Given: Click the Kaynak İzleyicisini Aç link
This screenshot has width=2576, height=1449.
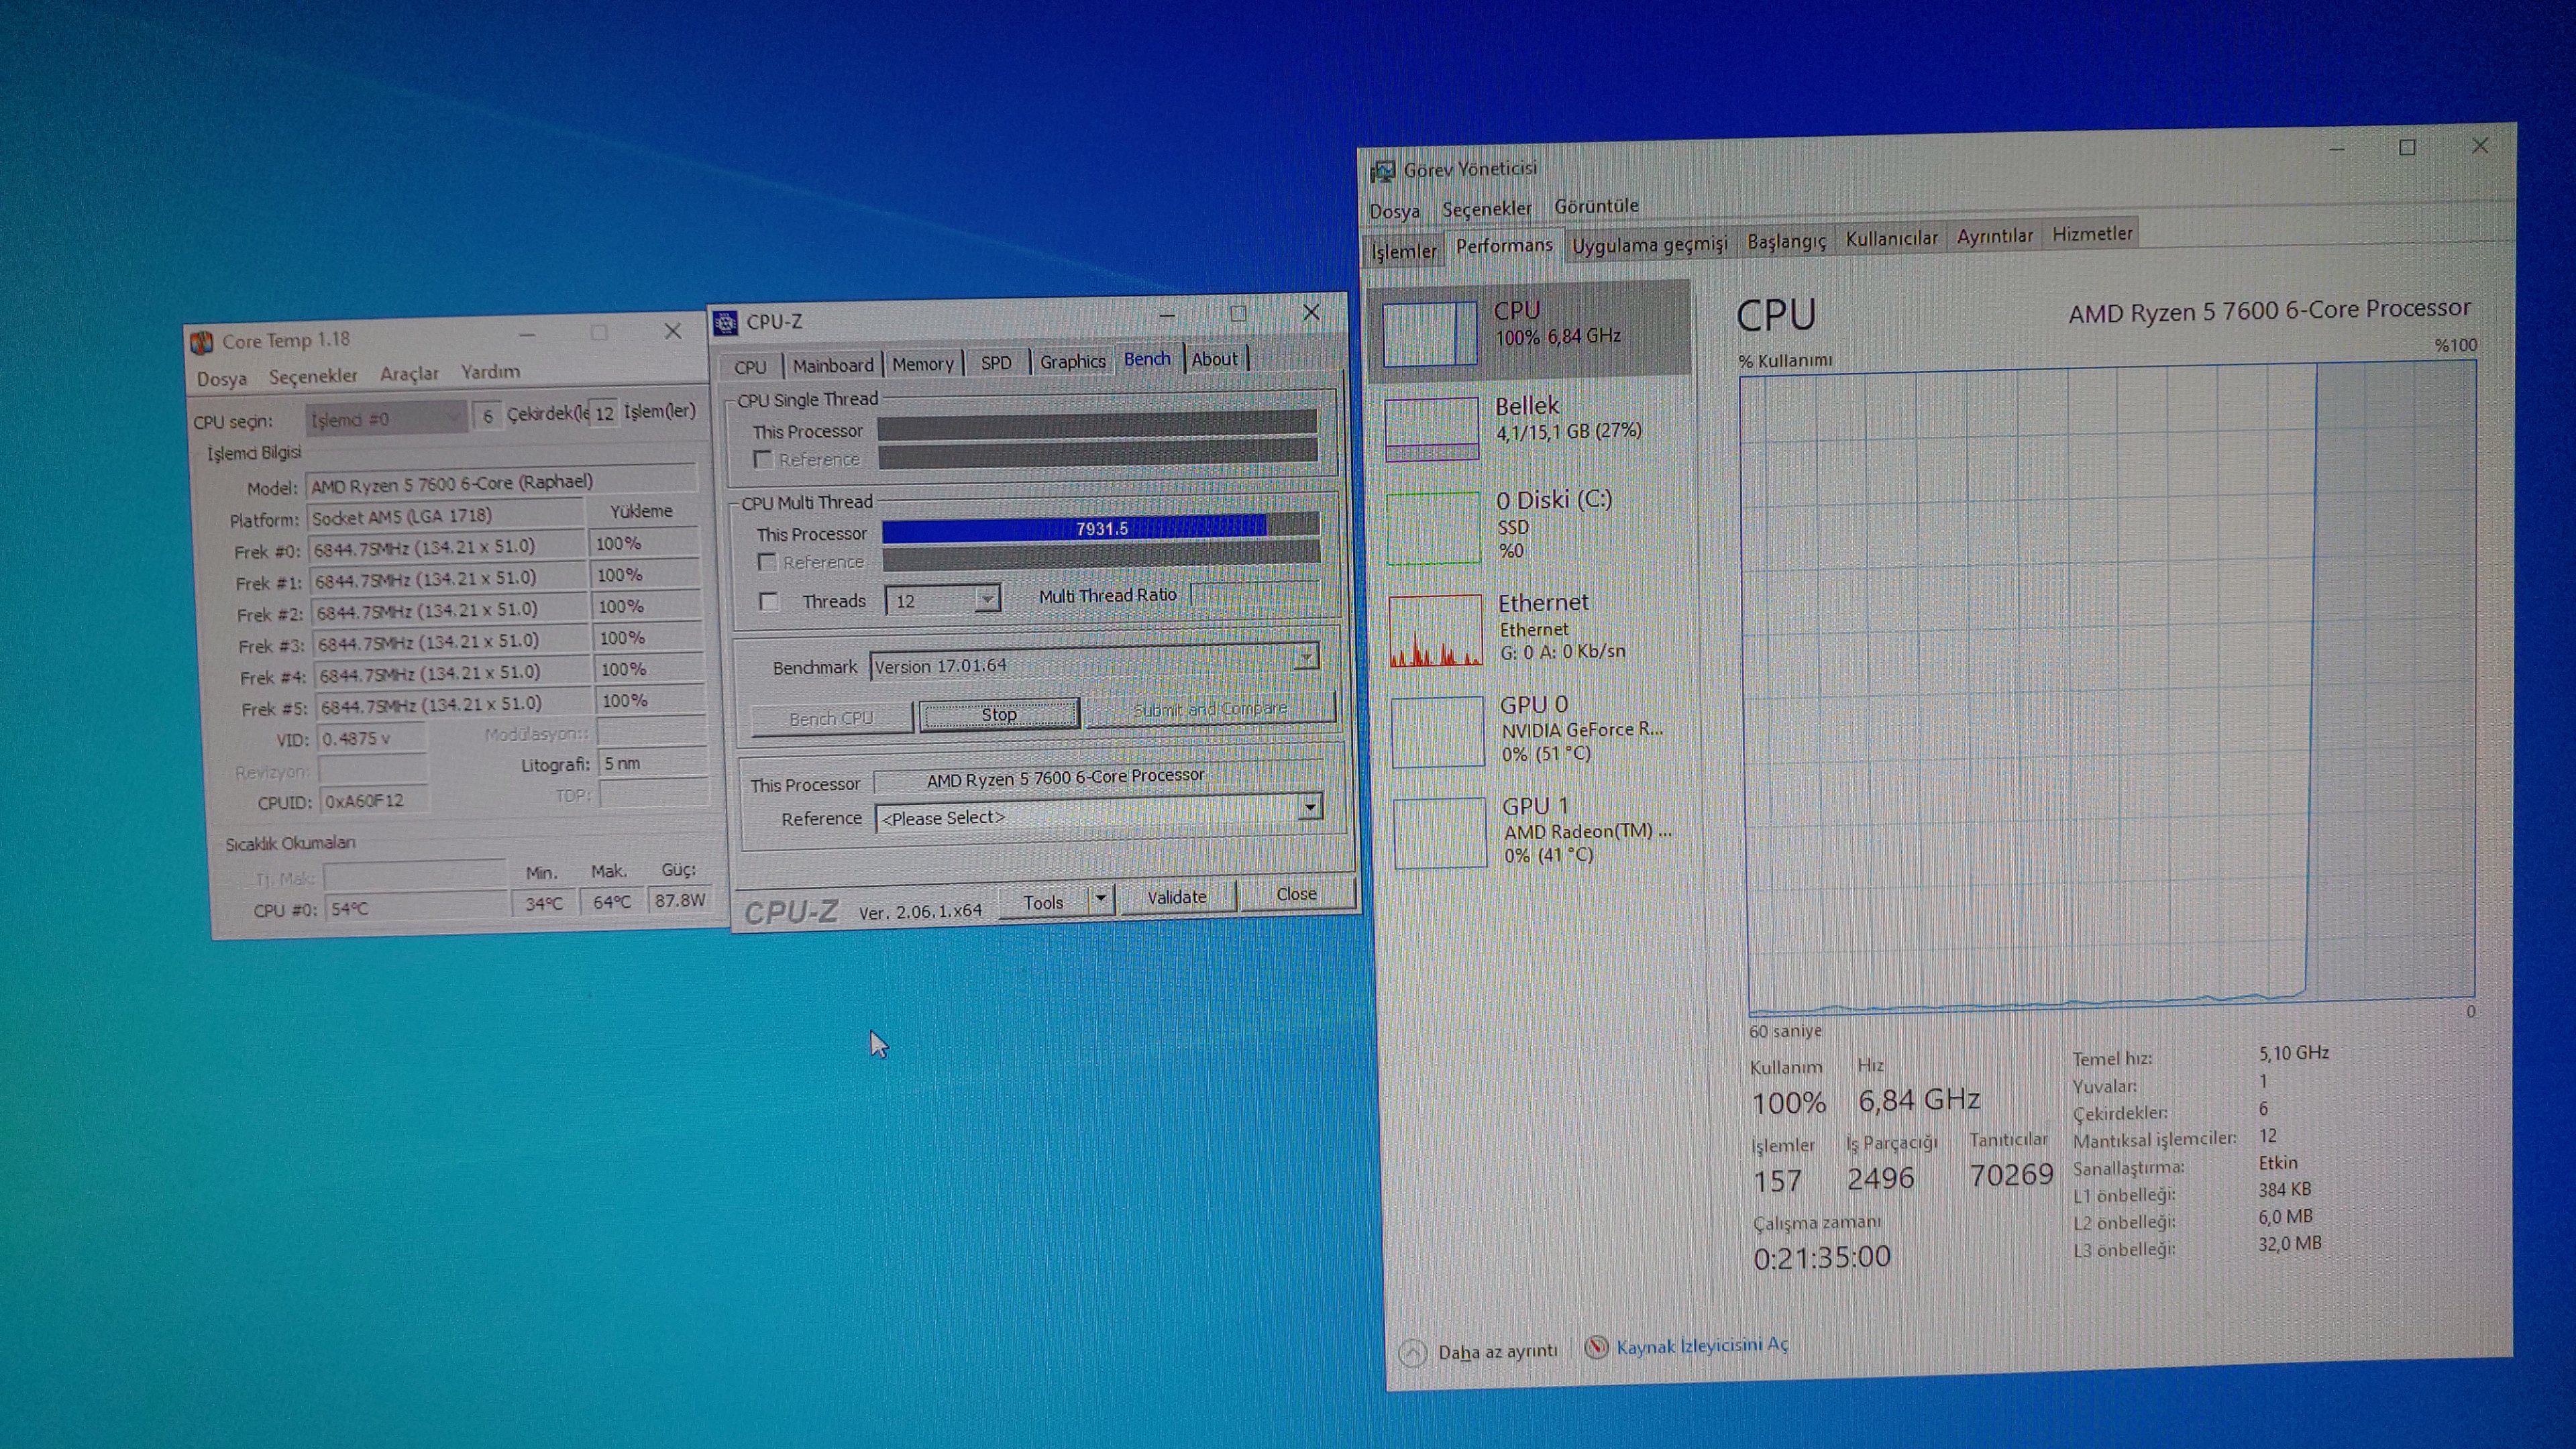Looking at the screenshot, I should 1702,1345.
